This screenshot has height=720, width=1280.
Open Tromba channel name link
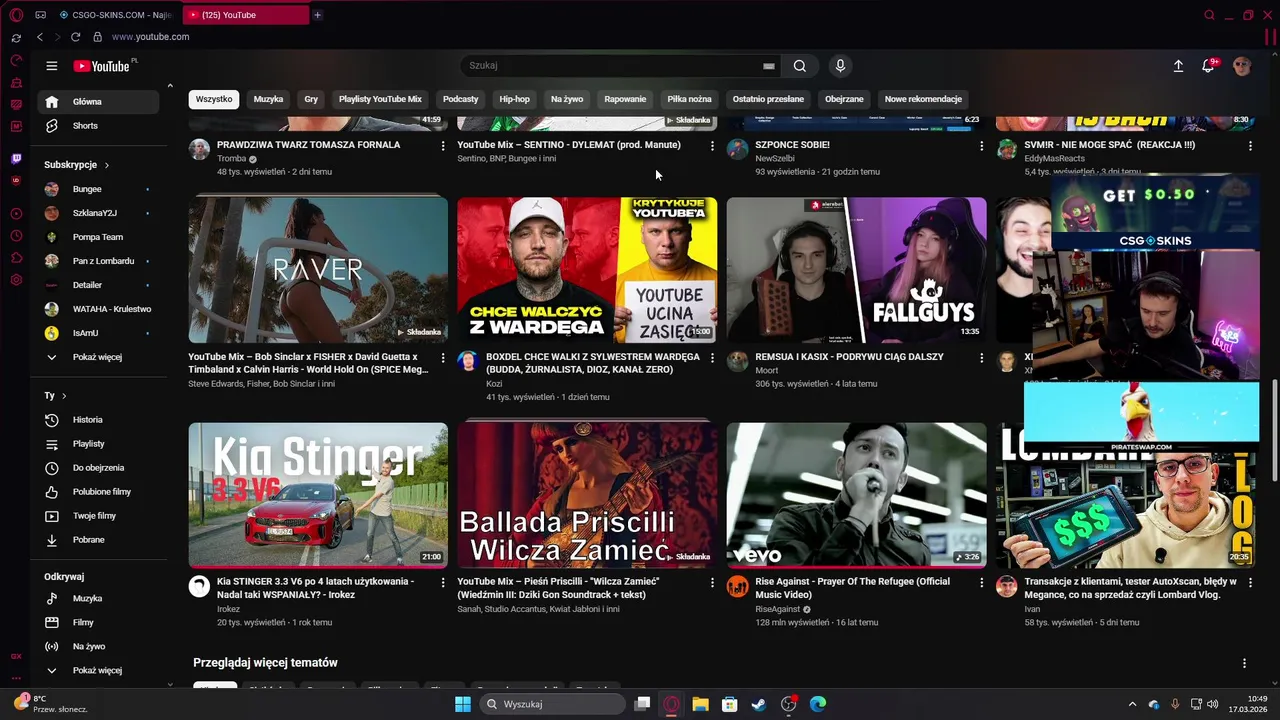(x=231, y=159)
